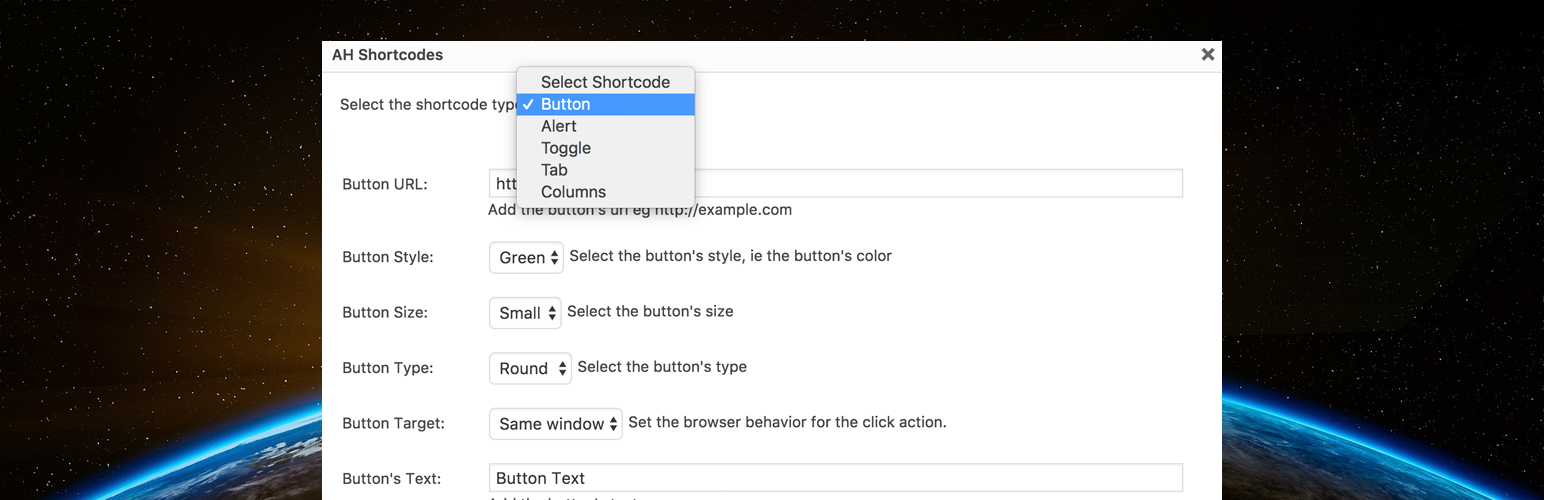Click the 'Button Style:' label
The height and width of the screenshot is (500, 1544).
point(388,257)
